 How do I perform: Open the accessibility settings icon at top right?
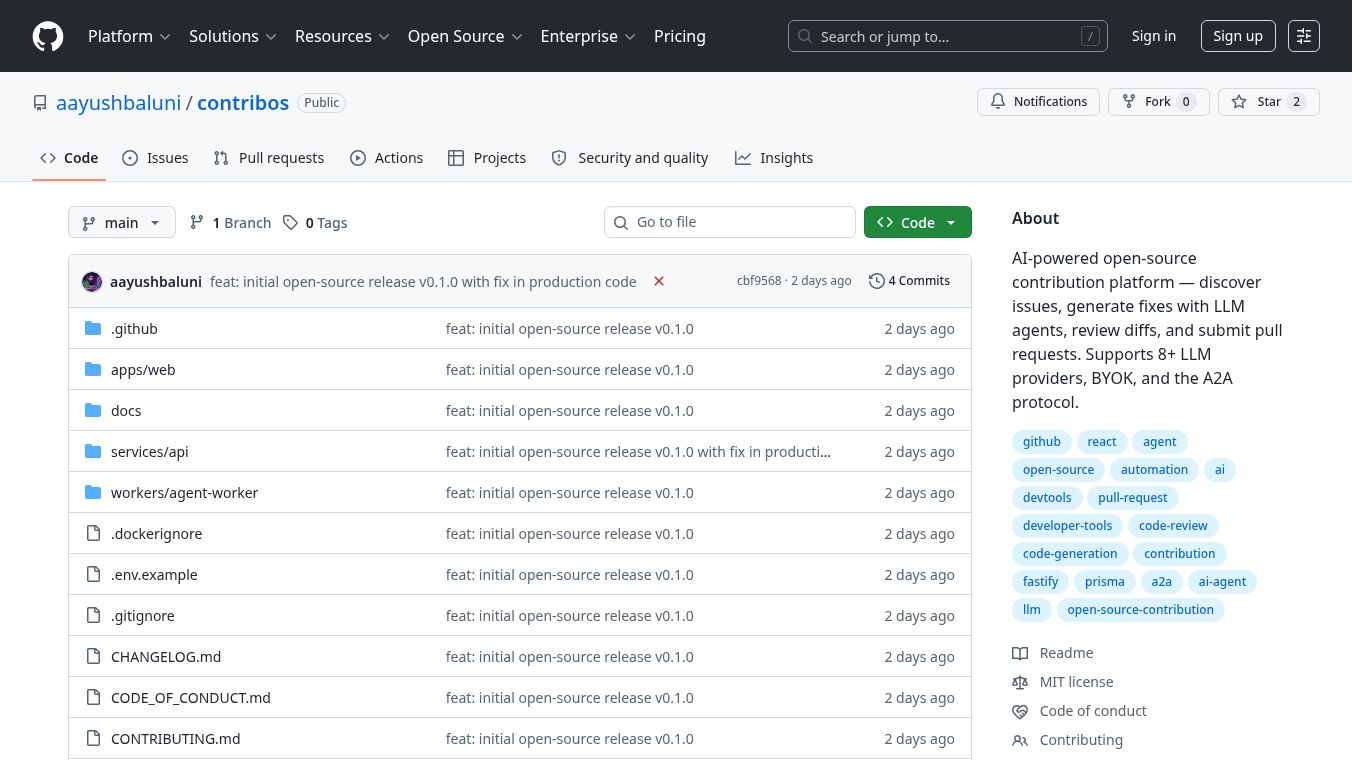1303,36
